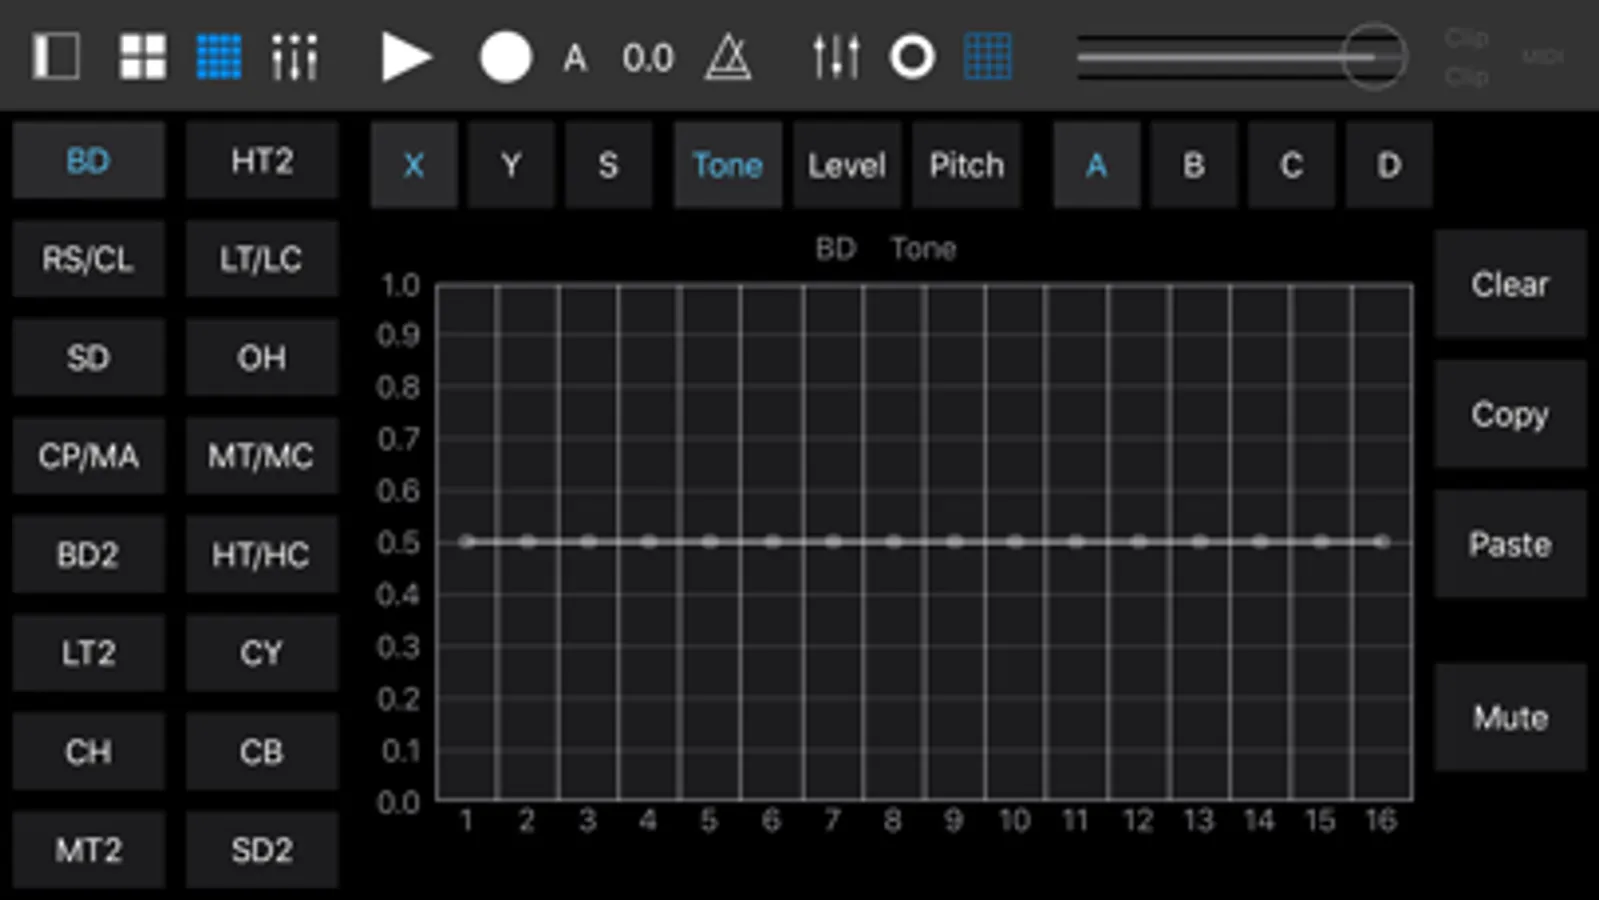Viewport: 1599px width, 900px height.
Task: Select the blue step grid view icon
Action: pyautogui.click(x=218, y=56)
